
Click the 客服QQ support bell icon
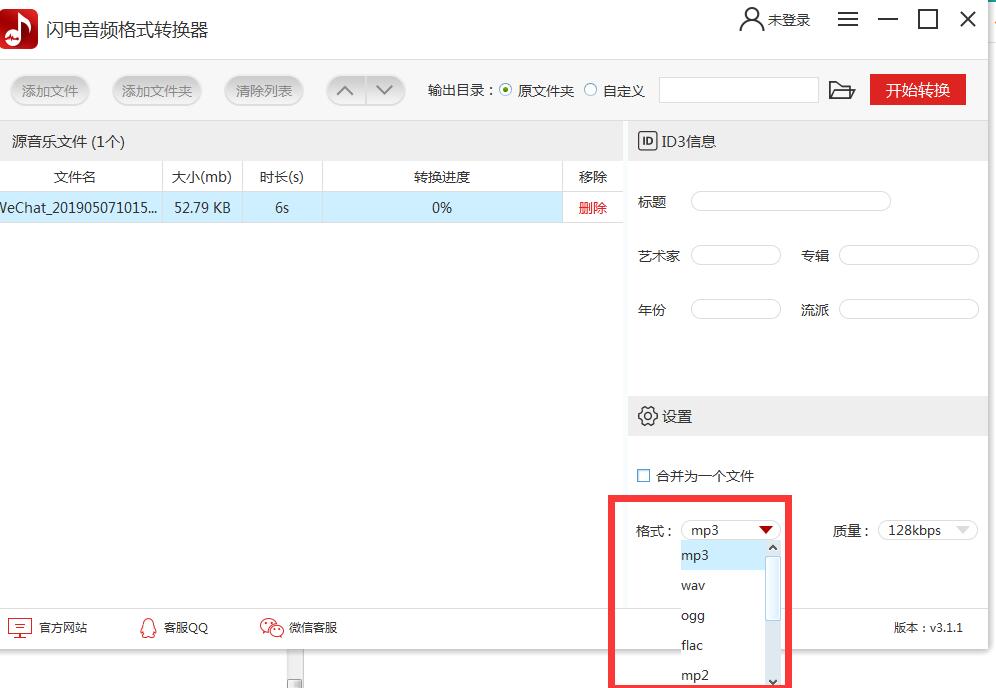point(148,628)
